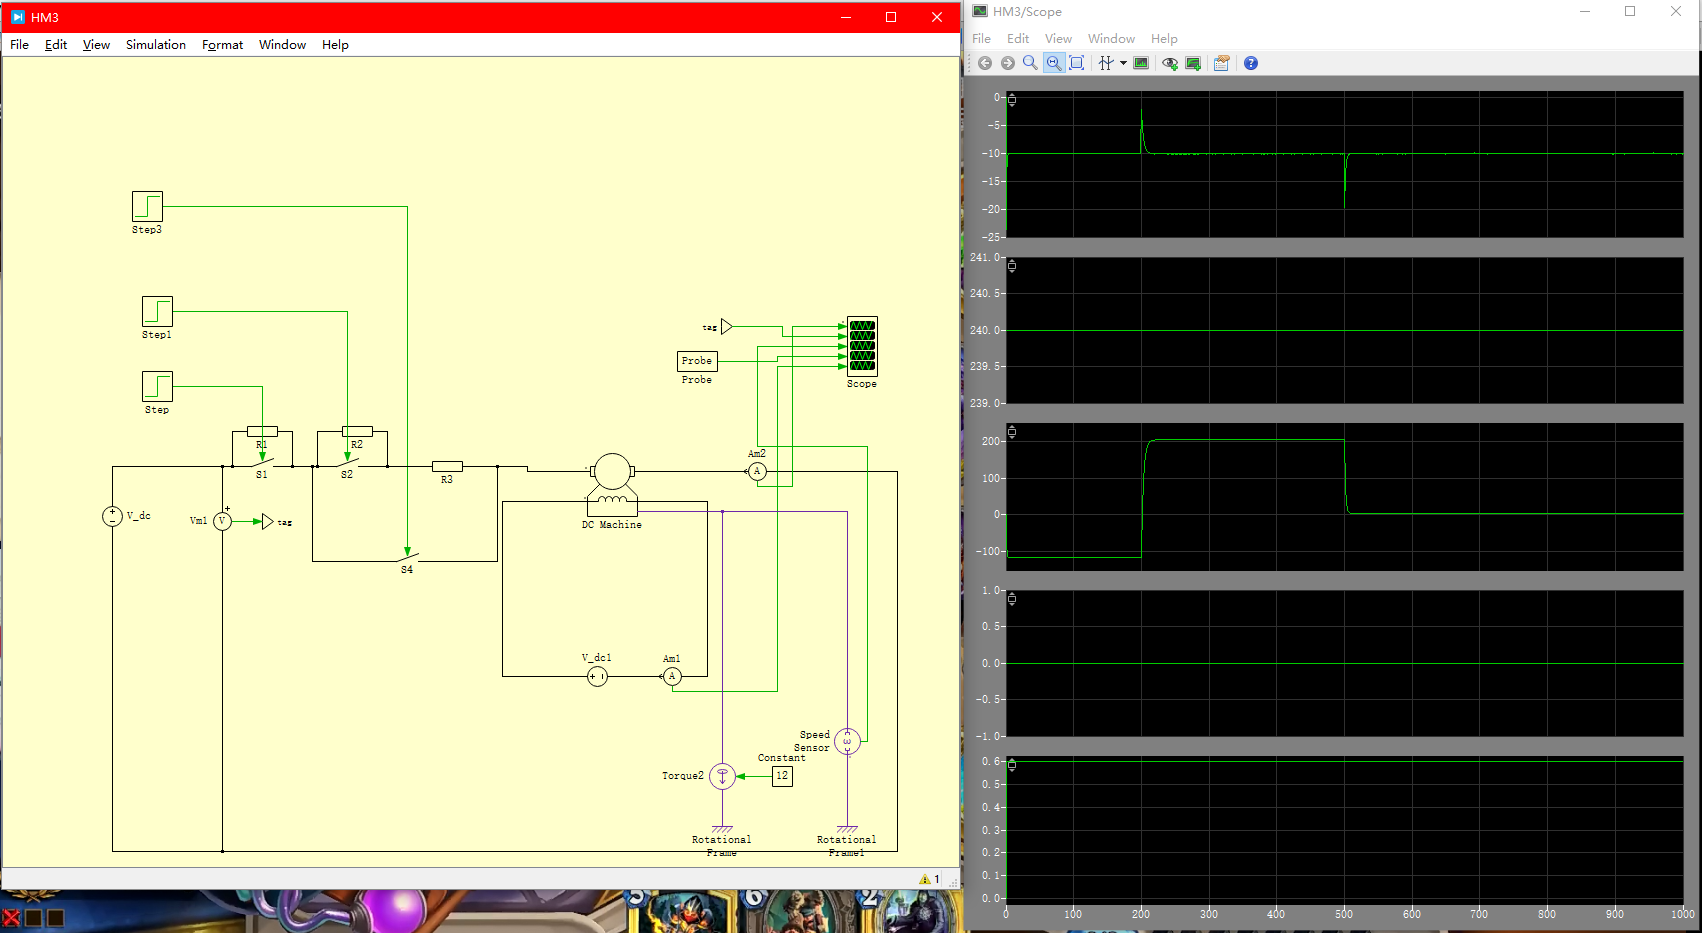Open Window menu in Scope window
This screenshot has height=933, width=1702.
click(1111, 39)
